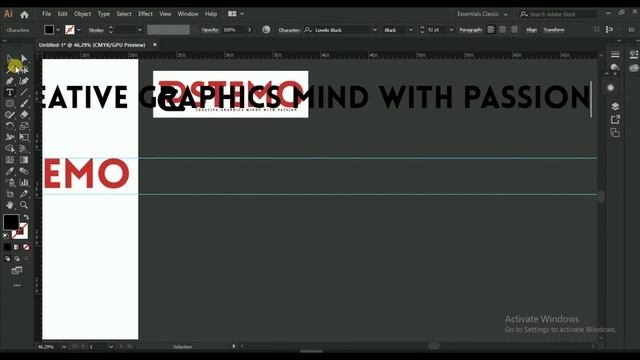This screenshot has width=640, height=360.
Task: Open the File menu
Action: [x=47, y=14]
